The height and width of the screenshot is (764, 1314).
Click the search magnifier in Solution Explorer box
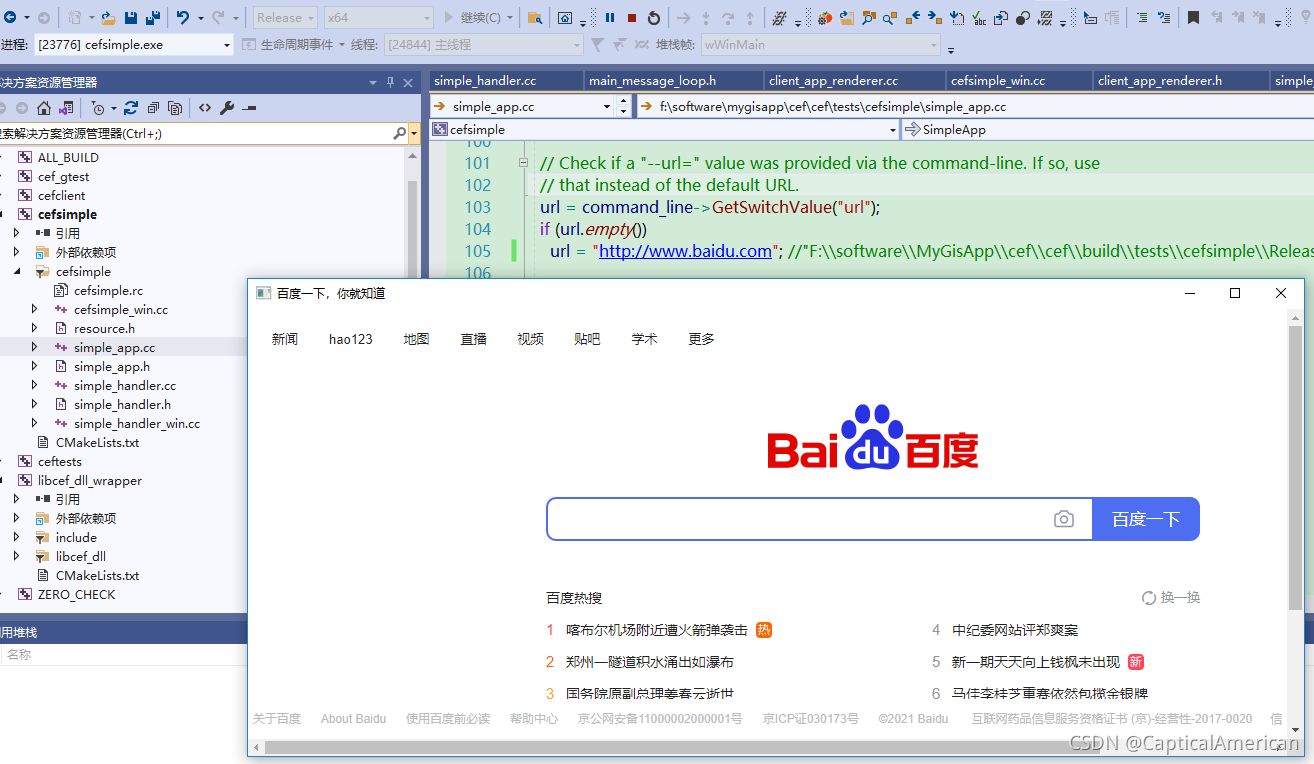pos(399,133)
